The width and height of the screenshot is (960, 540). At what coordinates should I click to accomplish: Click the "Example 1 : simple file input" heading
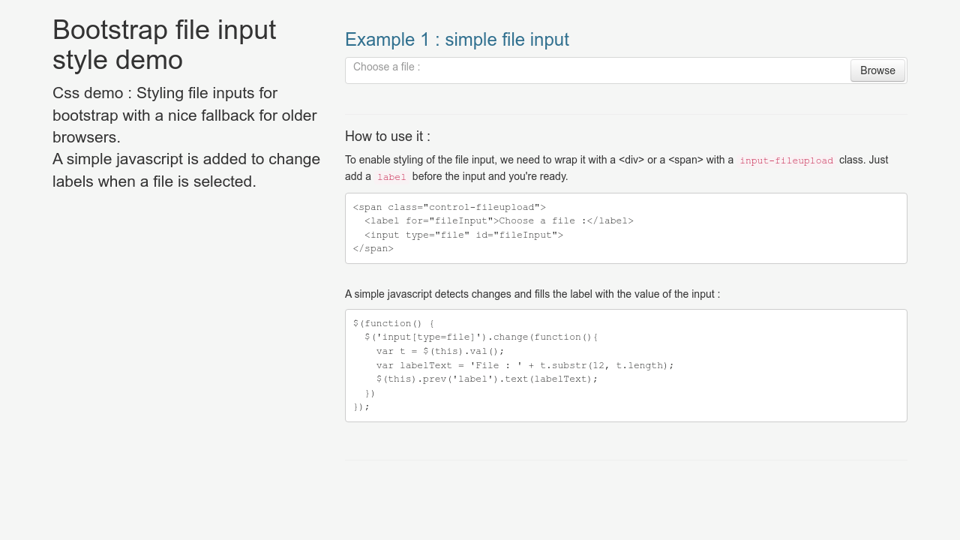(457, 40)
